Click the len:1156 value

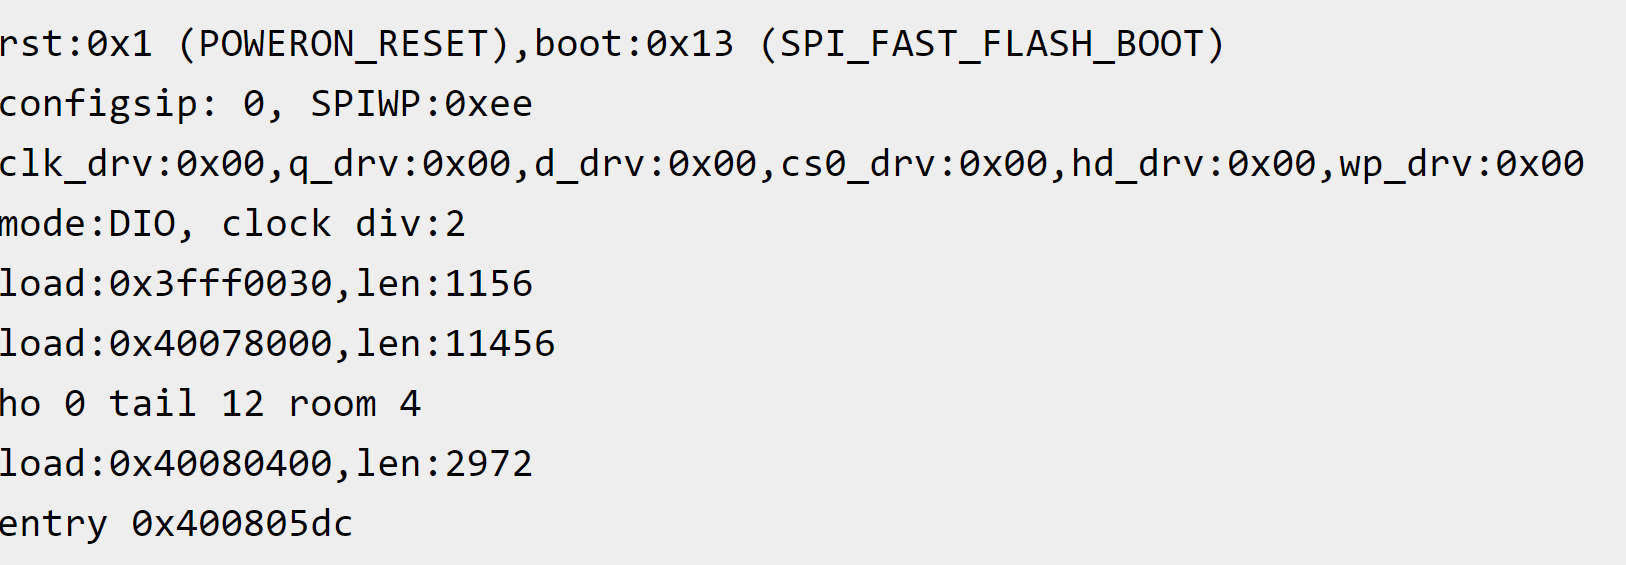(x=444, y=285)
